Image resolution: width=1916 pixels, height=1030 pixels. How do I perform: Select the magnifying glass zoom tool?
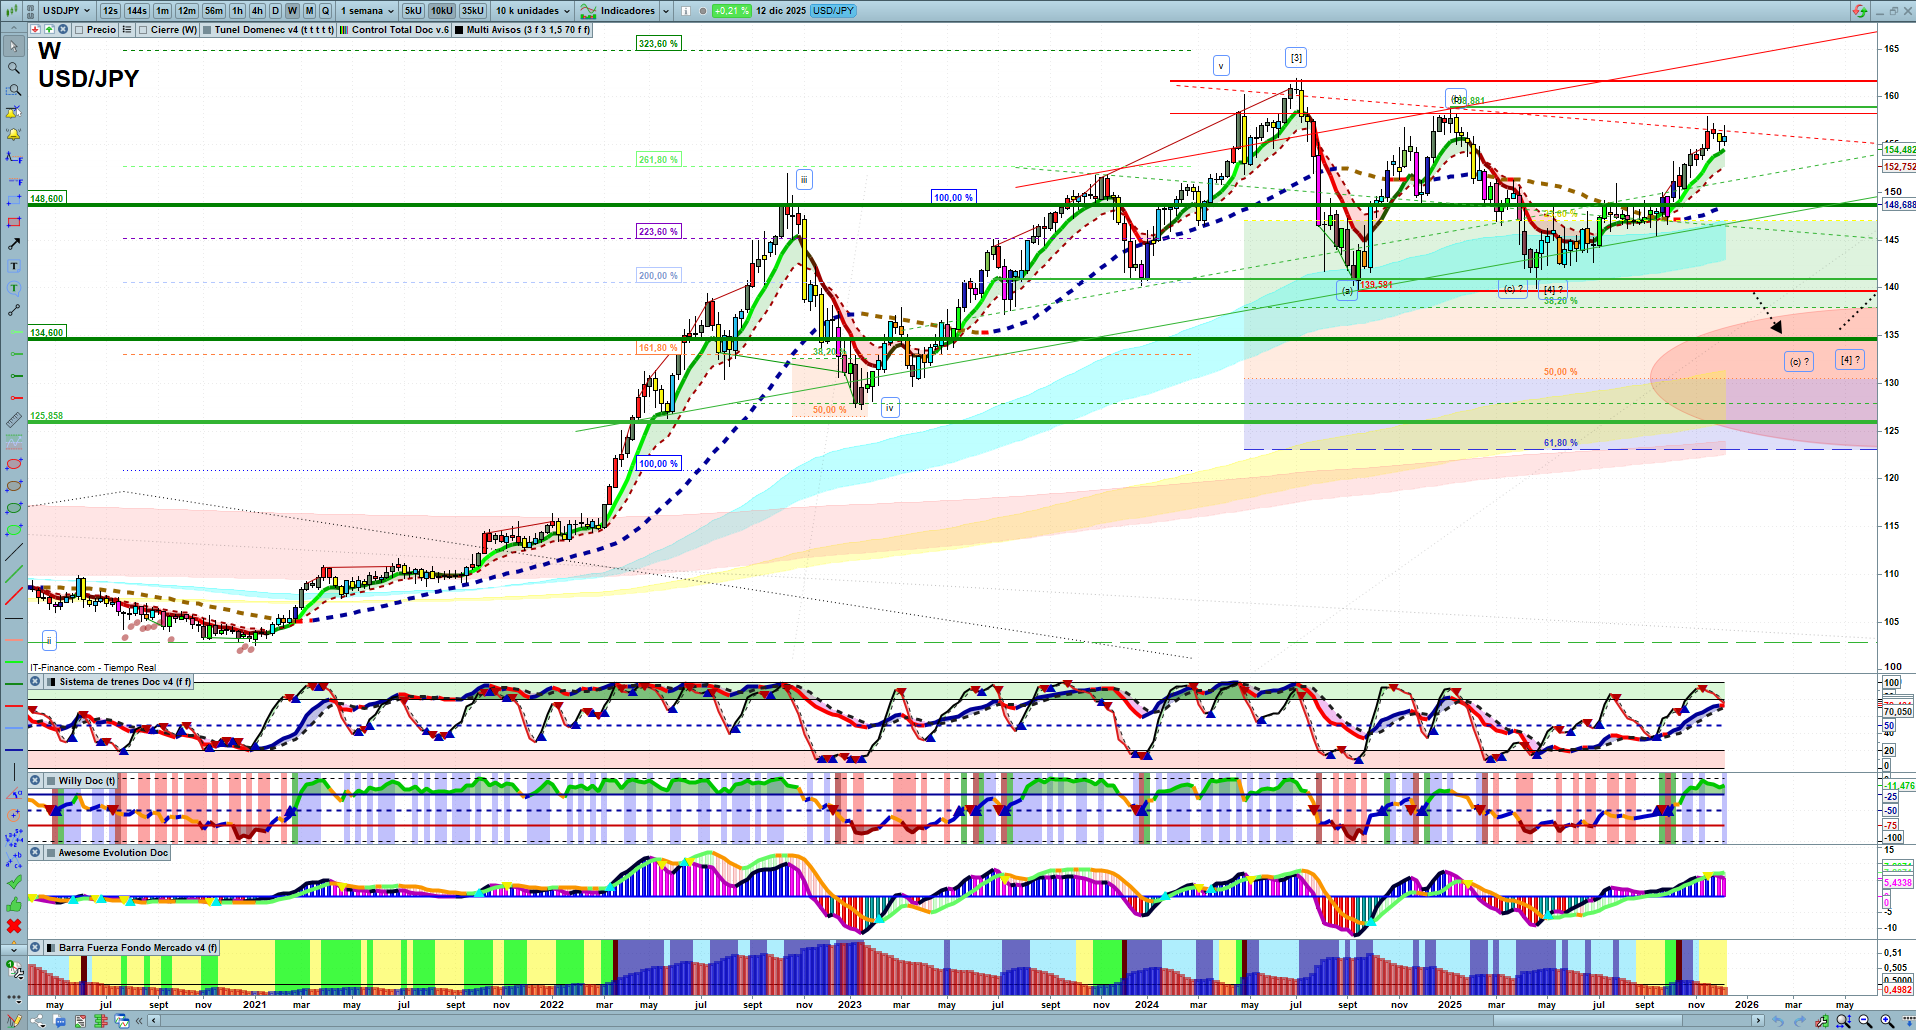(x=14, y=68)
